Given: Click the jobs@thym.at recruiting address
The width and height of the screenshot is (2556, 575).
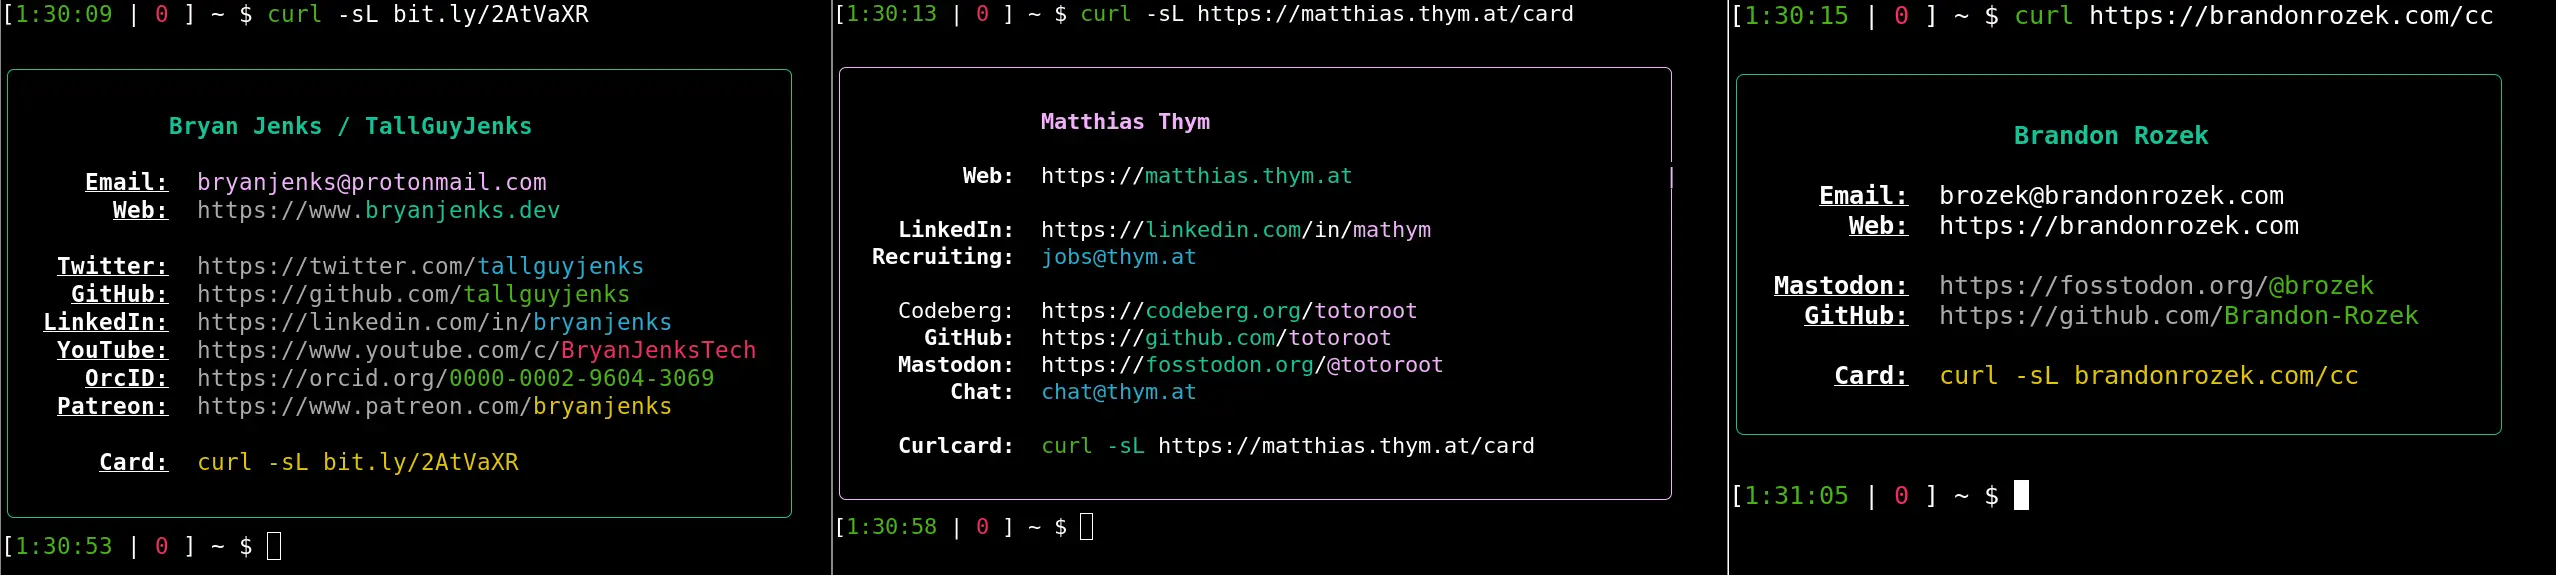Looking at the screenshot, I should point(1118,257).
